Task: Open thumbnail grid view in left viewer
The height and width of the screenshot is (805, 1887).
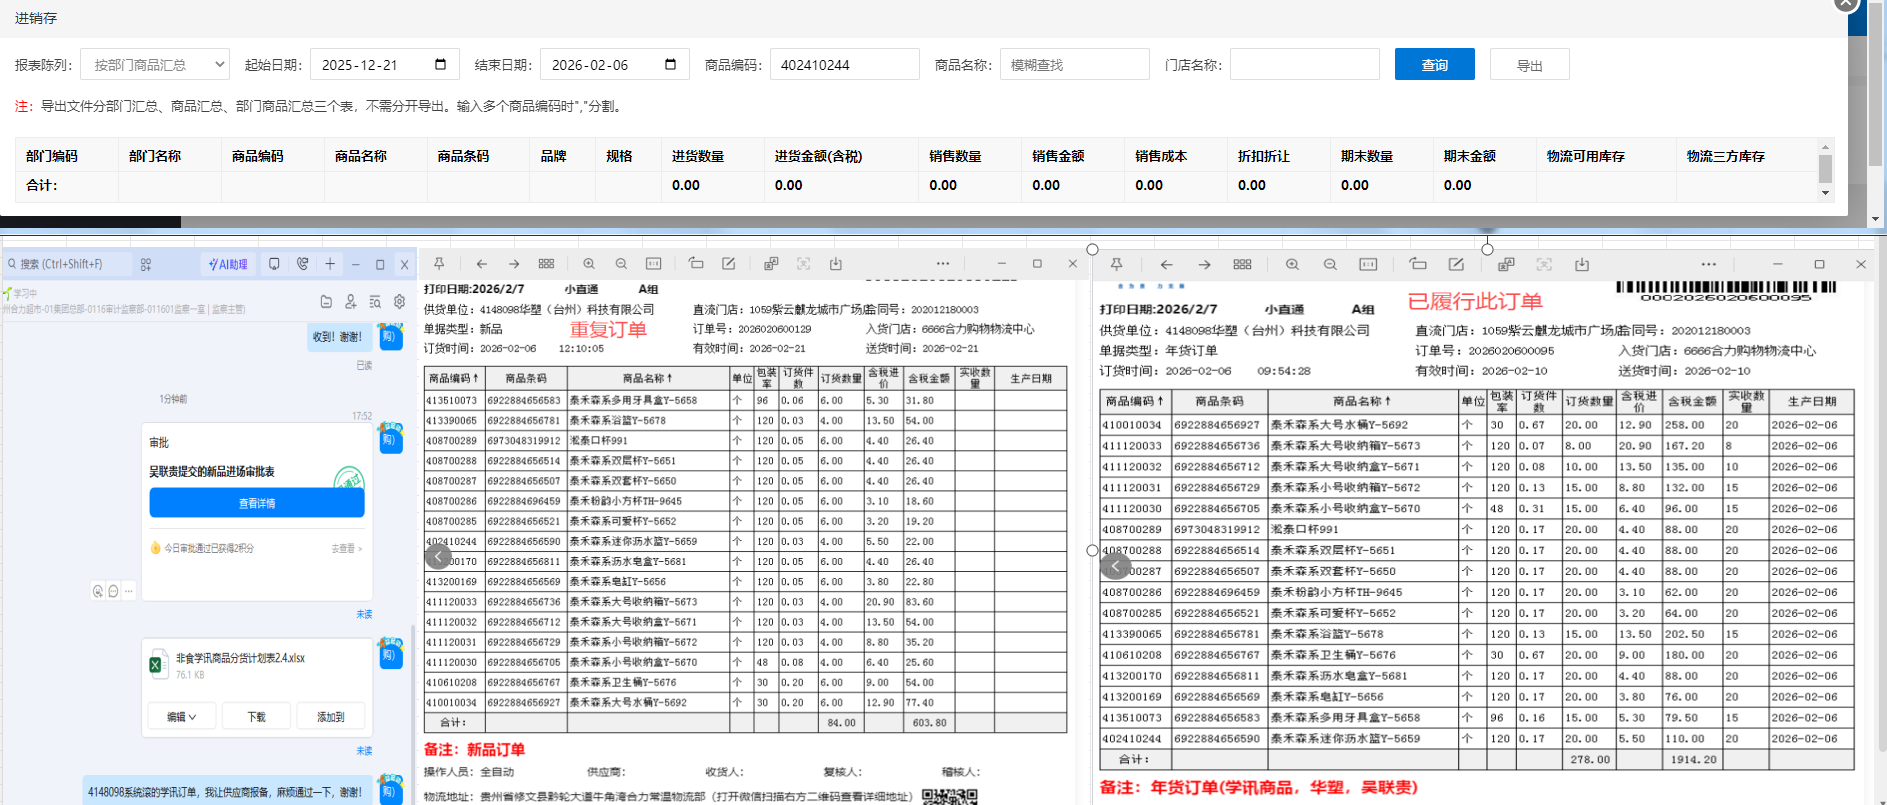Action: (x=546, y=264)
